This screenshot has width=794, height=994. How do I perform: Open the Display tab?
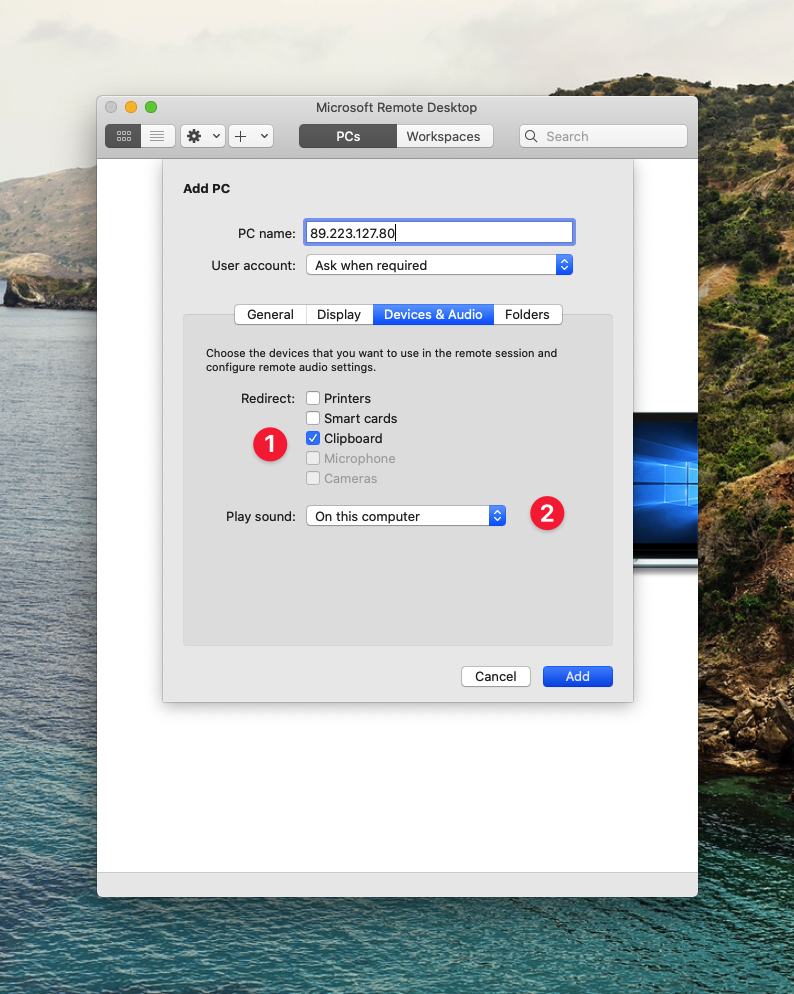tap(339, 314)
